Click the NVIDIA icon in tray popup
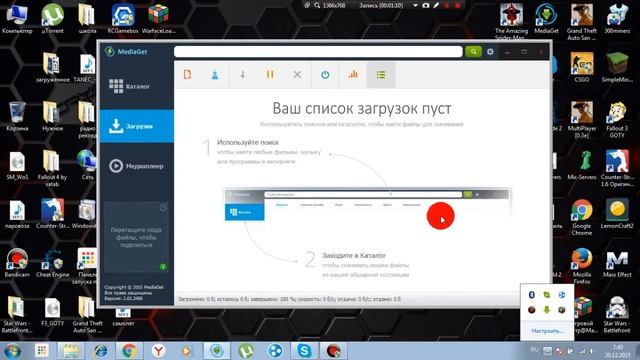 pyautogui.click(x=547, y=295)
